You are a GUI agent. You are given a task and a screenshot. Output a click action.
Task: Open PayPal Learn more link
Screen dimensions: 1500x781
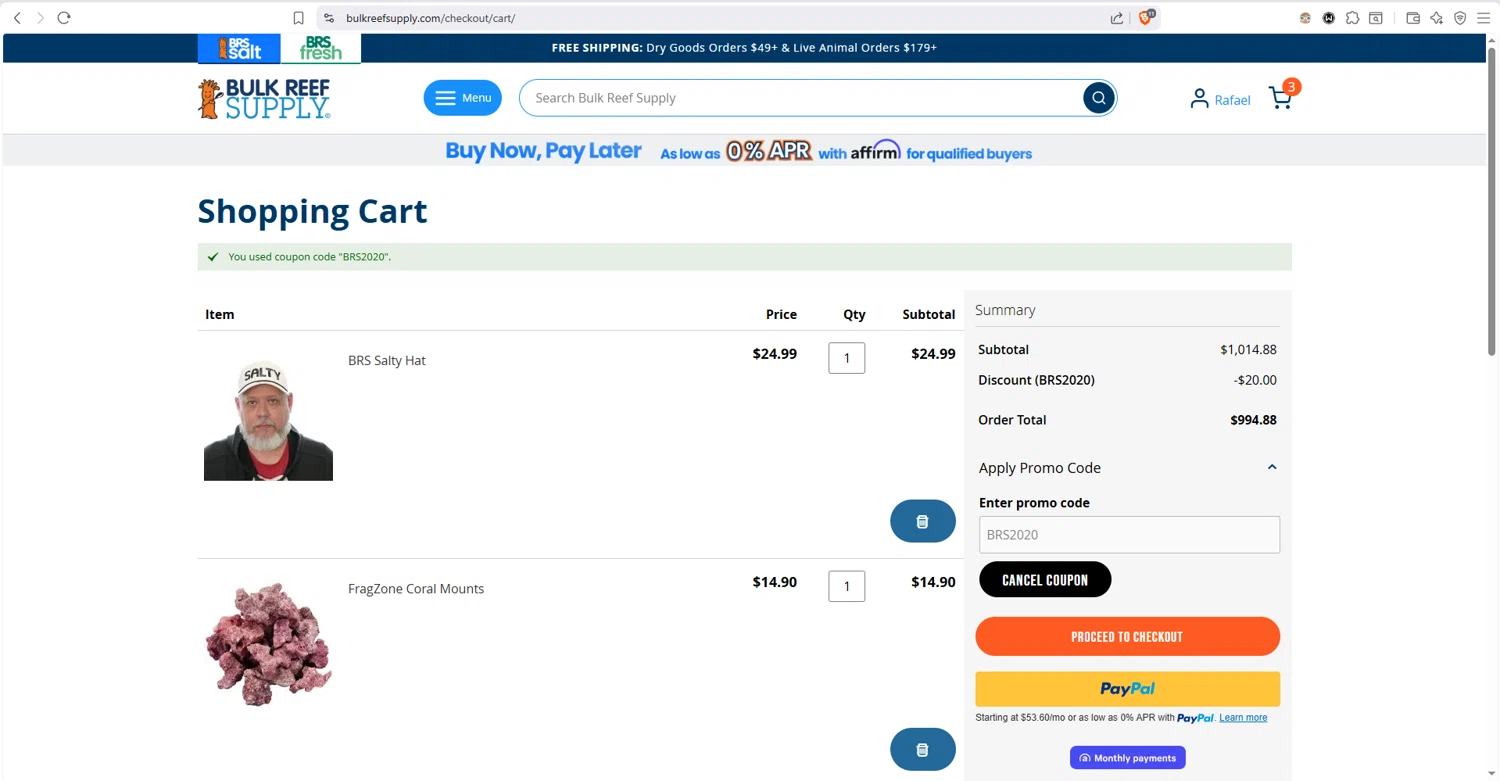[x=1243, y=718]
